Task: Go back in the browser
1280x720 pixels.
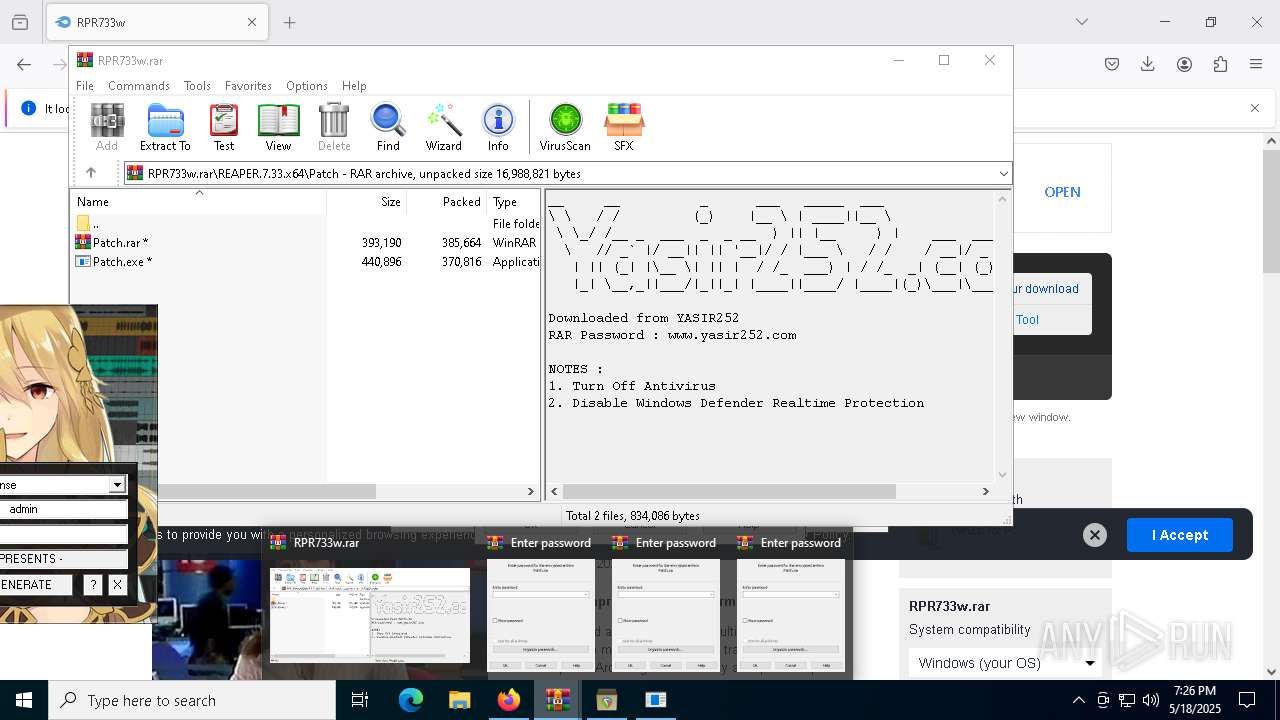Action: pyautogui.click(x=24, y=64)
